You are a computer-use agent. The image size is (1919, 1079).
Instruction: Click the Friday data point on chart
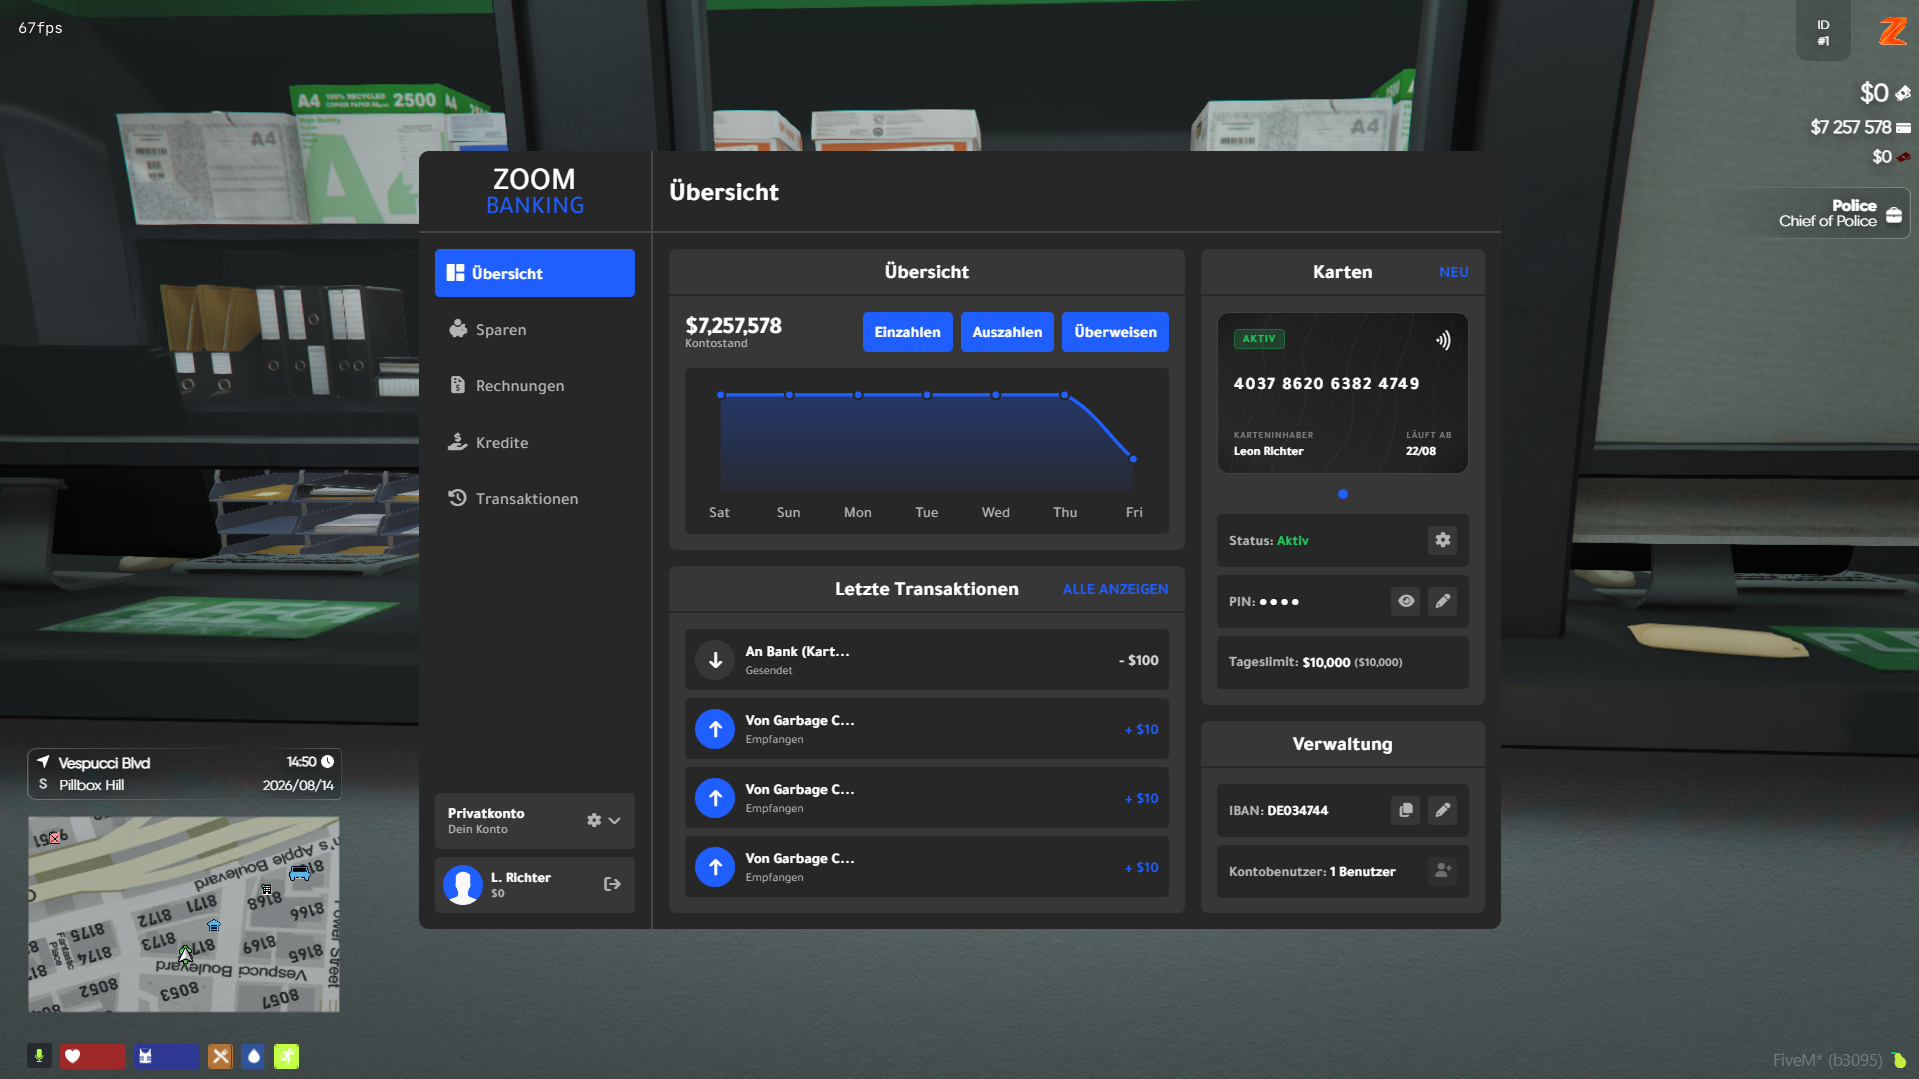pos(1133,459)
